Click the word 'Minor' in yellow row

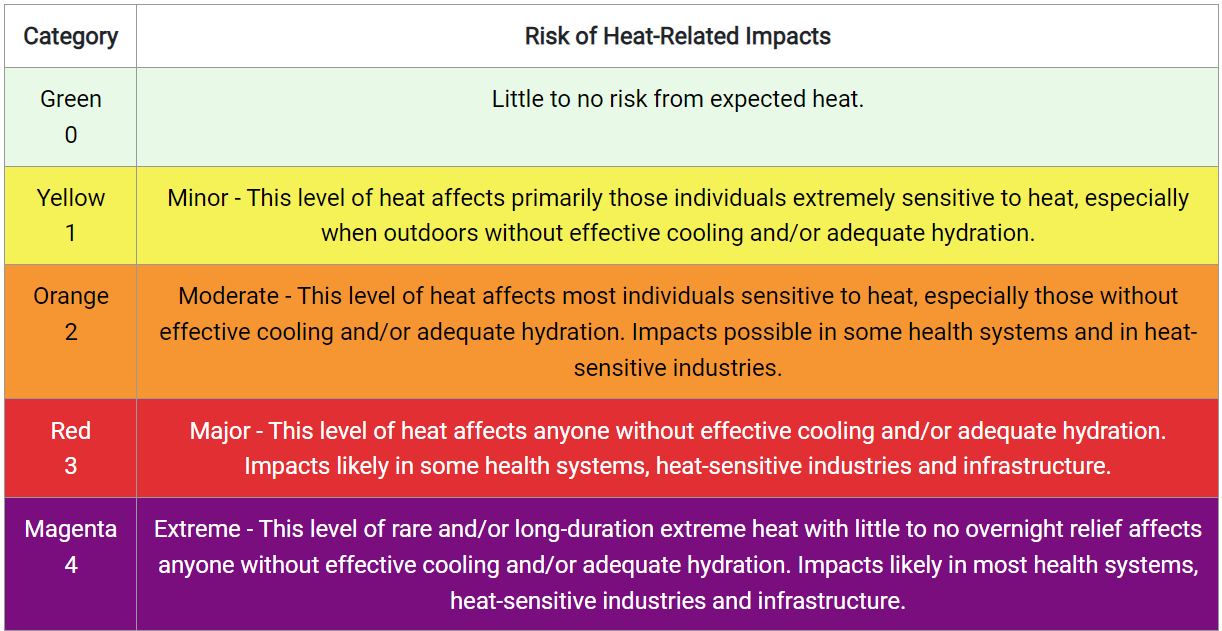[x=197, y=197]
